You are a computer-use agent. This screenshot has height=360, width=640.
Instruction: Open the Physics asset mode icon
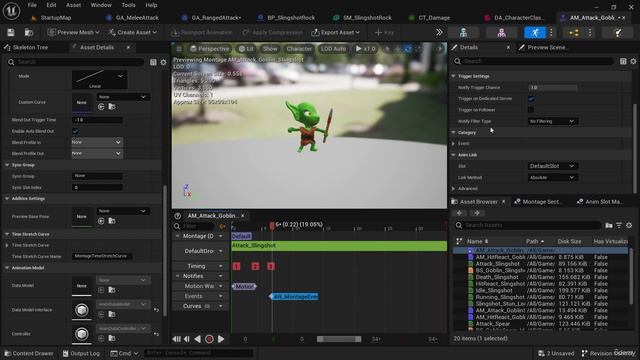(618, 33)
